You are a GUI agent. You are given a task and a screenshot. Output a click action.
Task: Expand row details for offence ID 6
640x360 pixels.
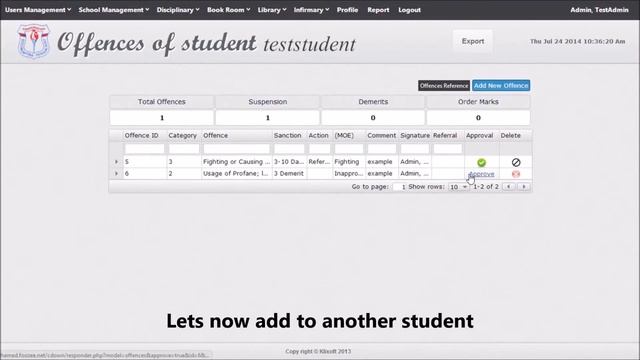(116, 173)
